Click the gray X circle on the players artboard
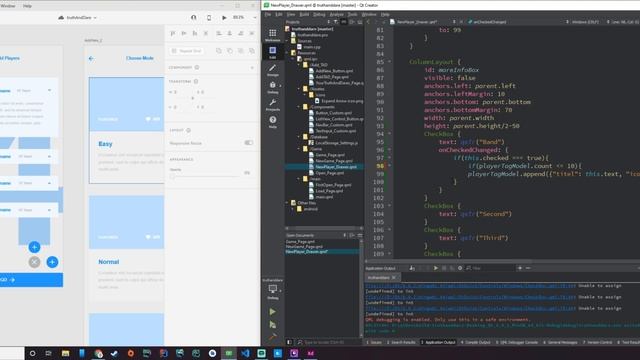The height and width of the screenshot is (360, 640). (x=34, y=262)
